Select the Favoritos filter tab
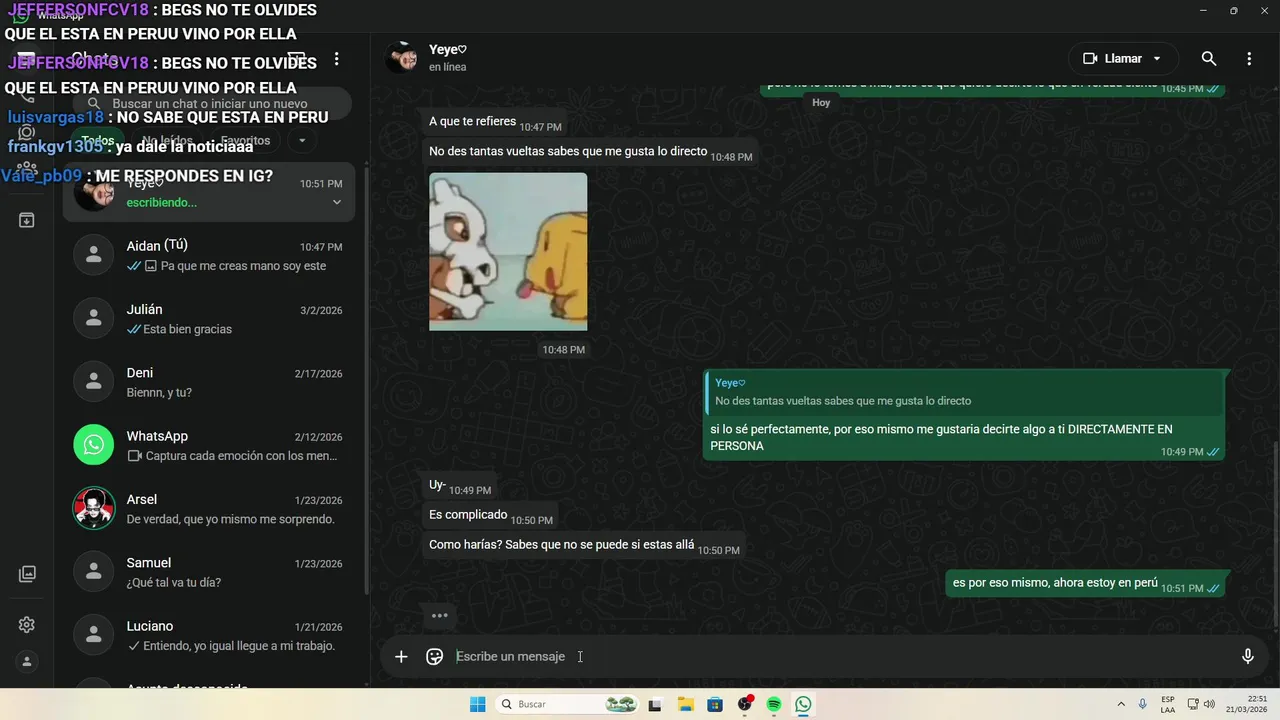 click(245, 141)
